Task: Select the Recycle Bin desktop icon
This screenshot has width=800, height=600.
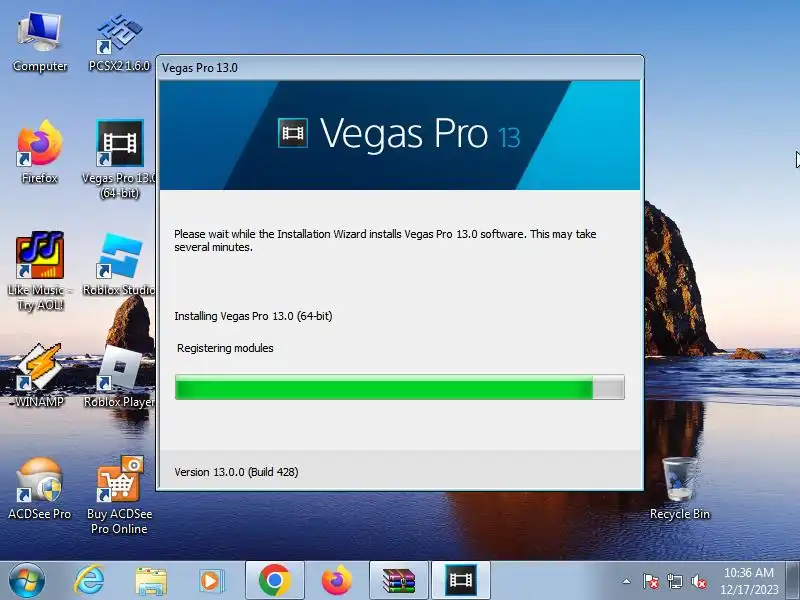Action: pyautogui.click(x=680, y=488)
